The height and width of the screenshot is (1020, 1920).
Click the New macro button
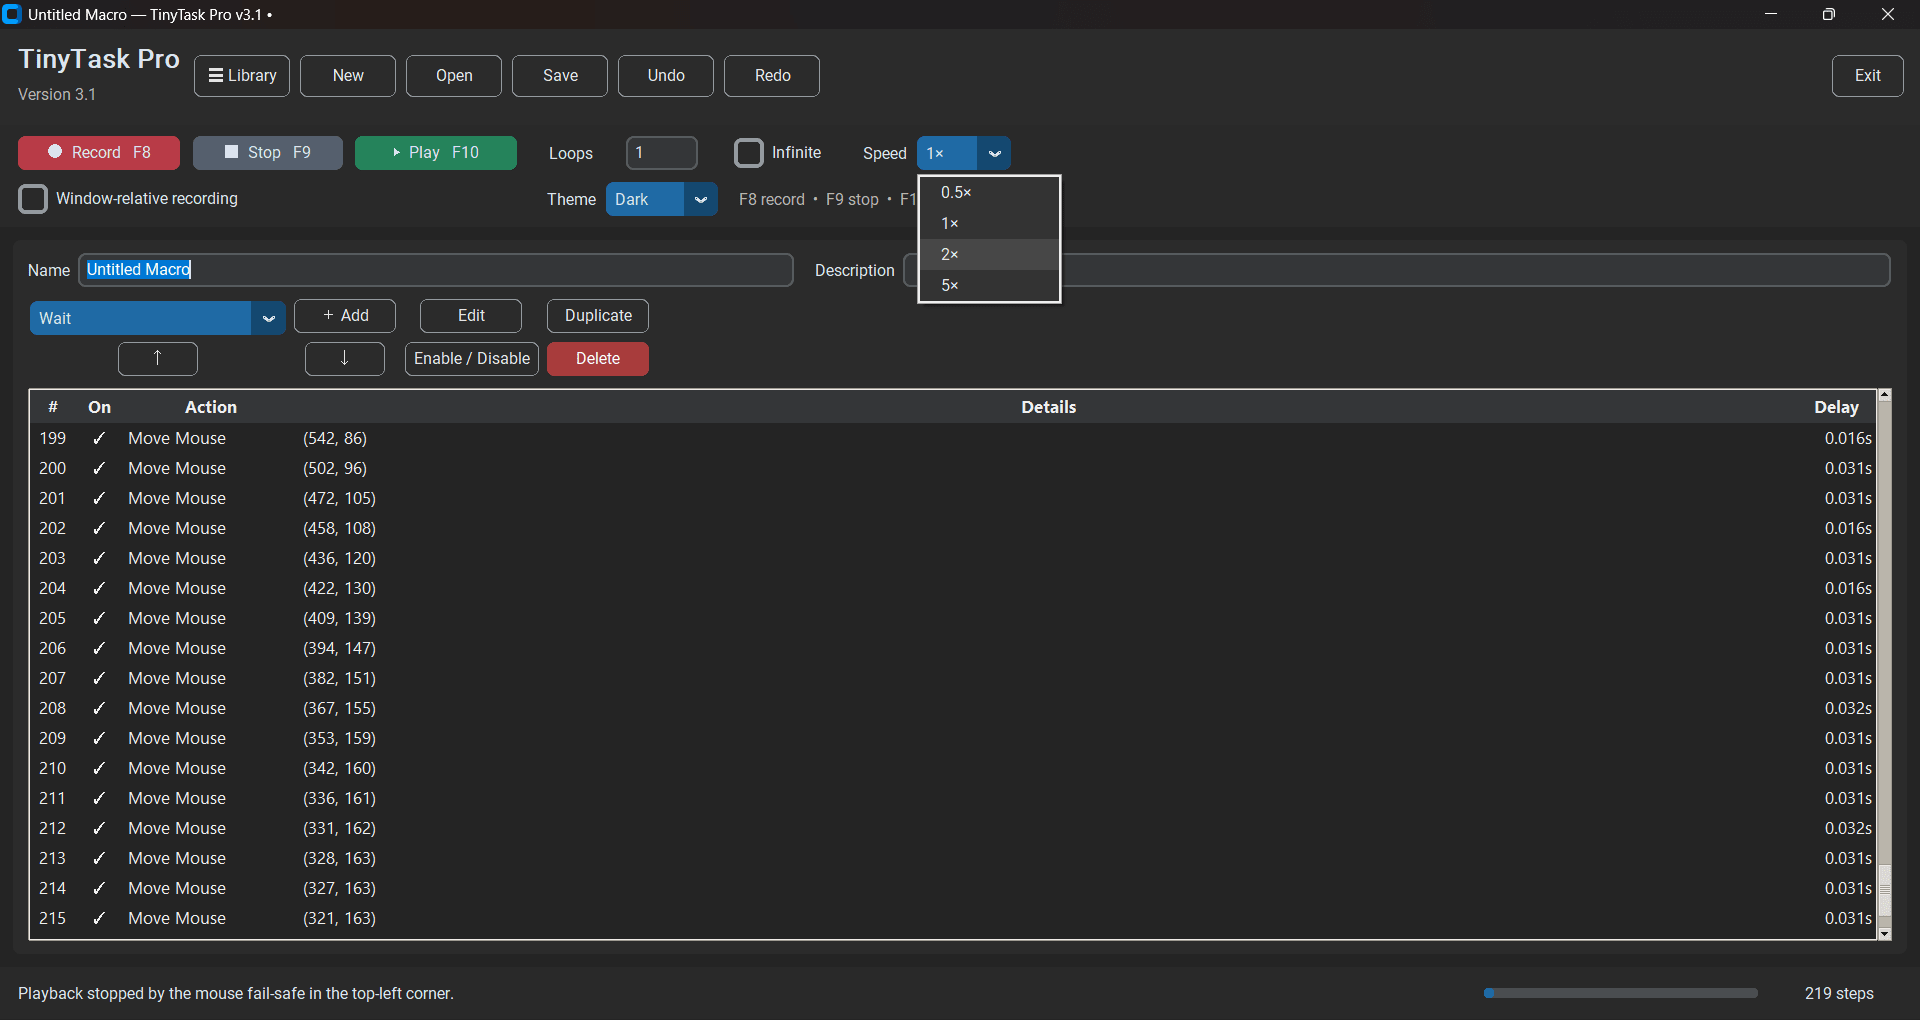point(348,76)
